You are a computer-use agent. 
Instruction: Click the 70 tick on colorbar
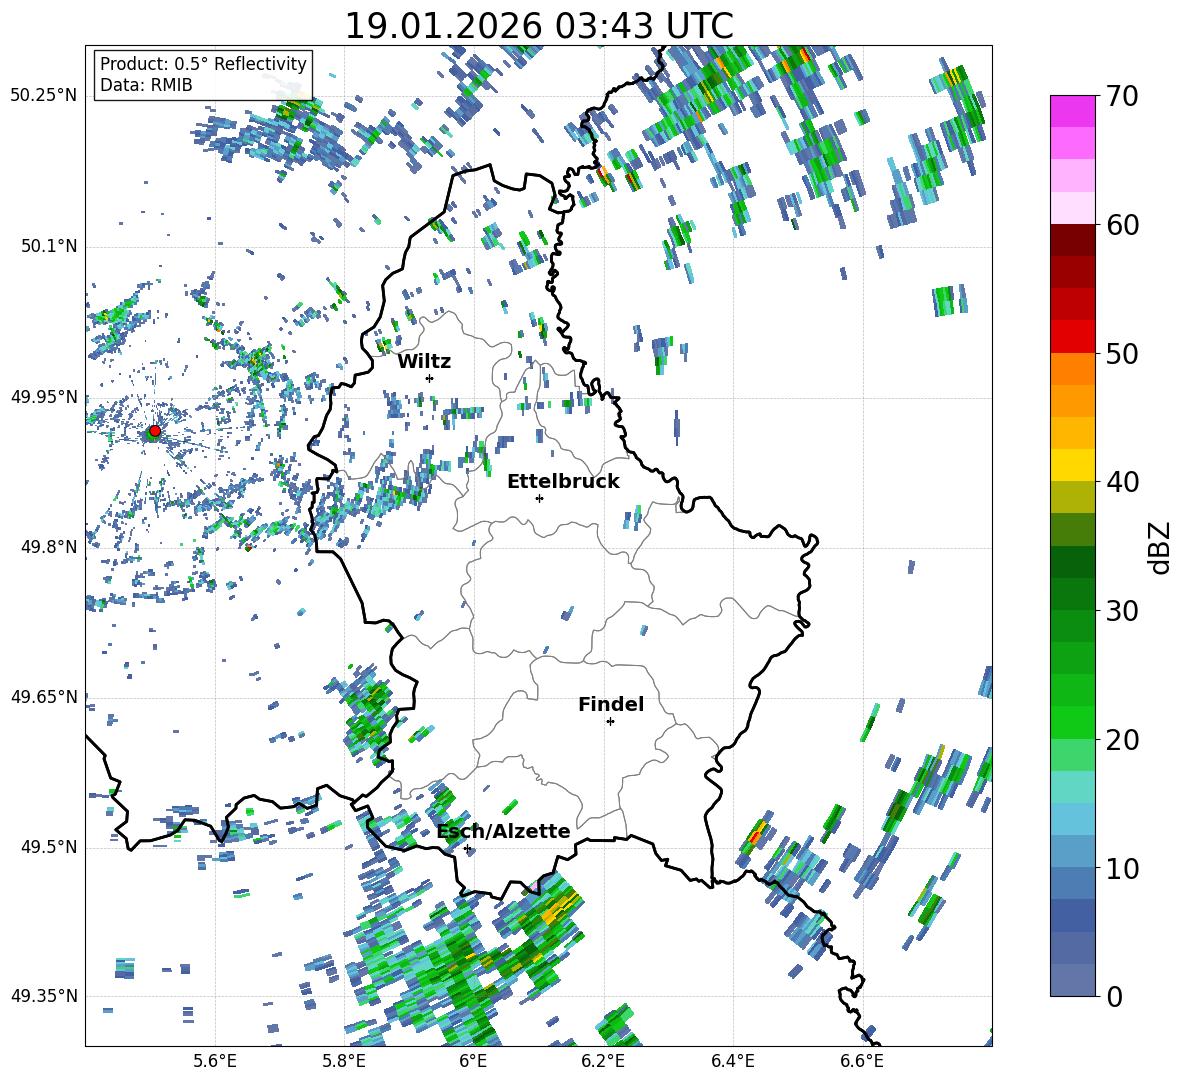click(x=1122, y=96)
